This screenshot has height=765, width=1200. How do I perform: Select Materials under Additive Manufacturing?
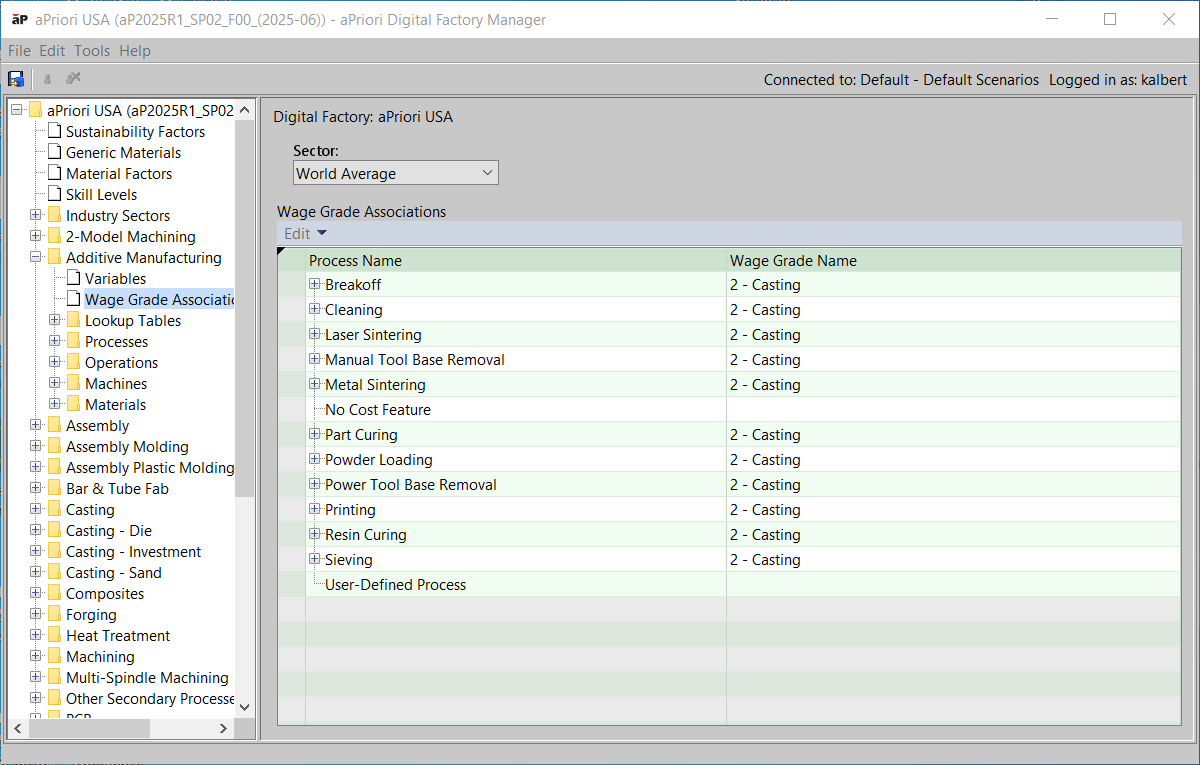pyautogui.click(x=115, y=404)
